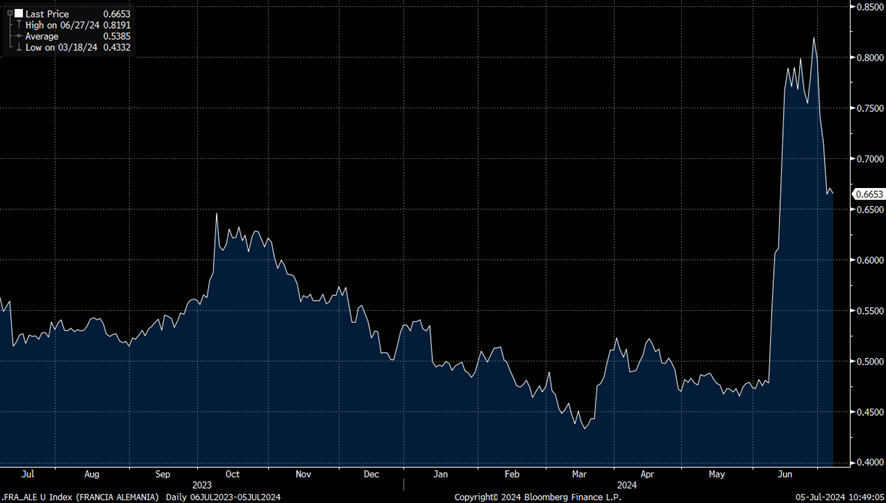Screen dimensions: 886x503
Task: Click the High marker icon in legend
Action: [18, 25]
